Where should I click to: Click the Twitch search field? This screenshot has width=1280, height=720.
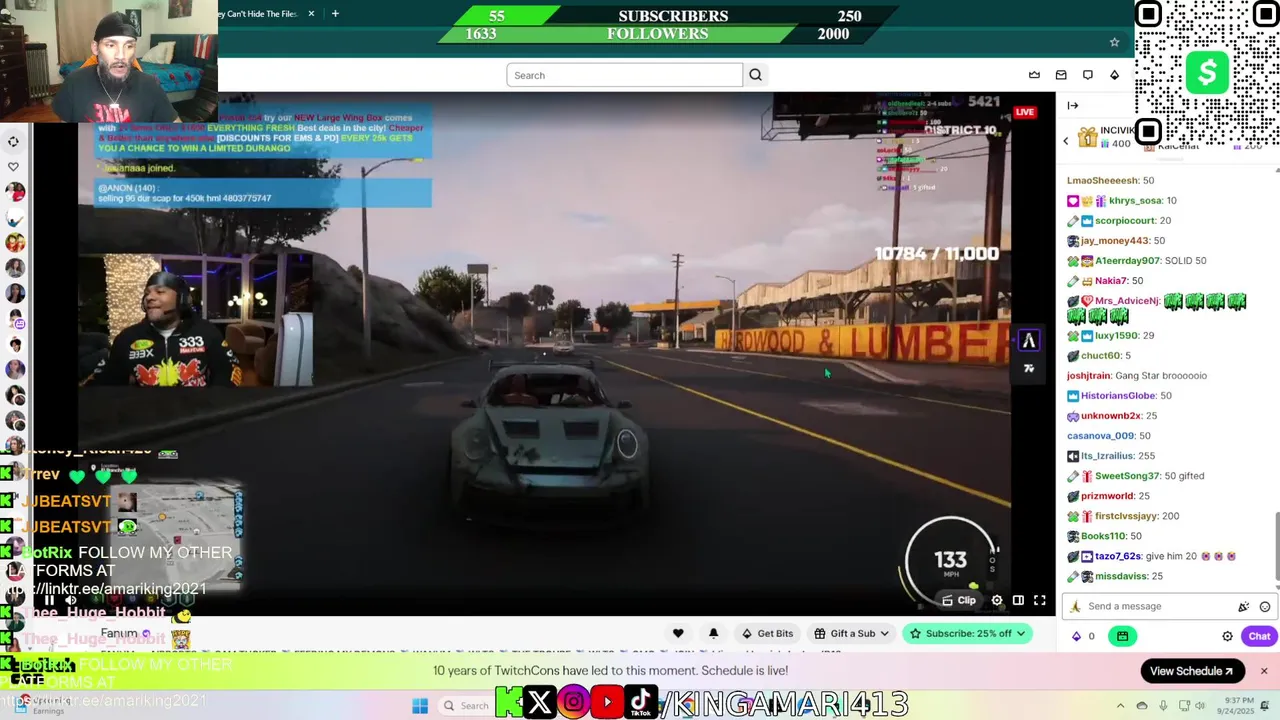click(x=625, y=75)
